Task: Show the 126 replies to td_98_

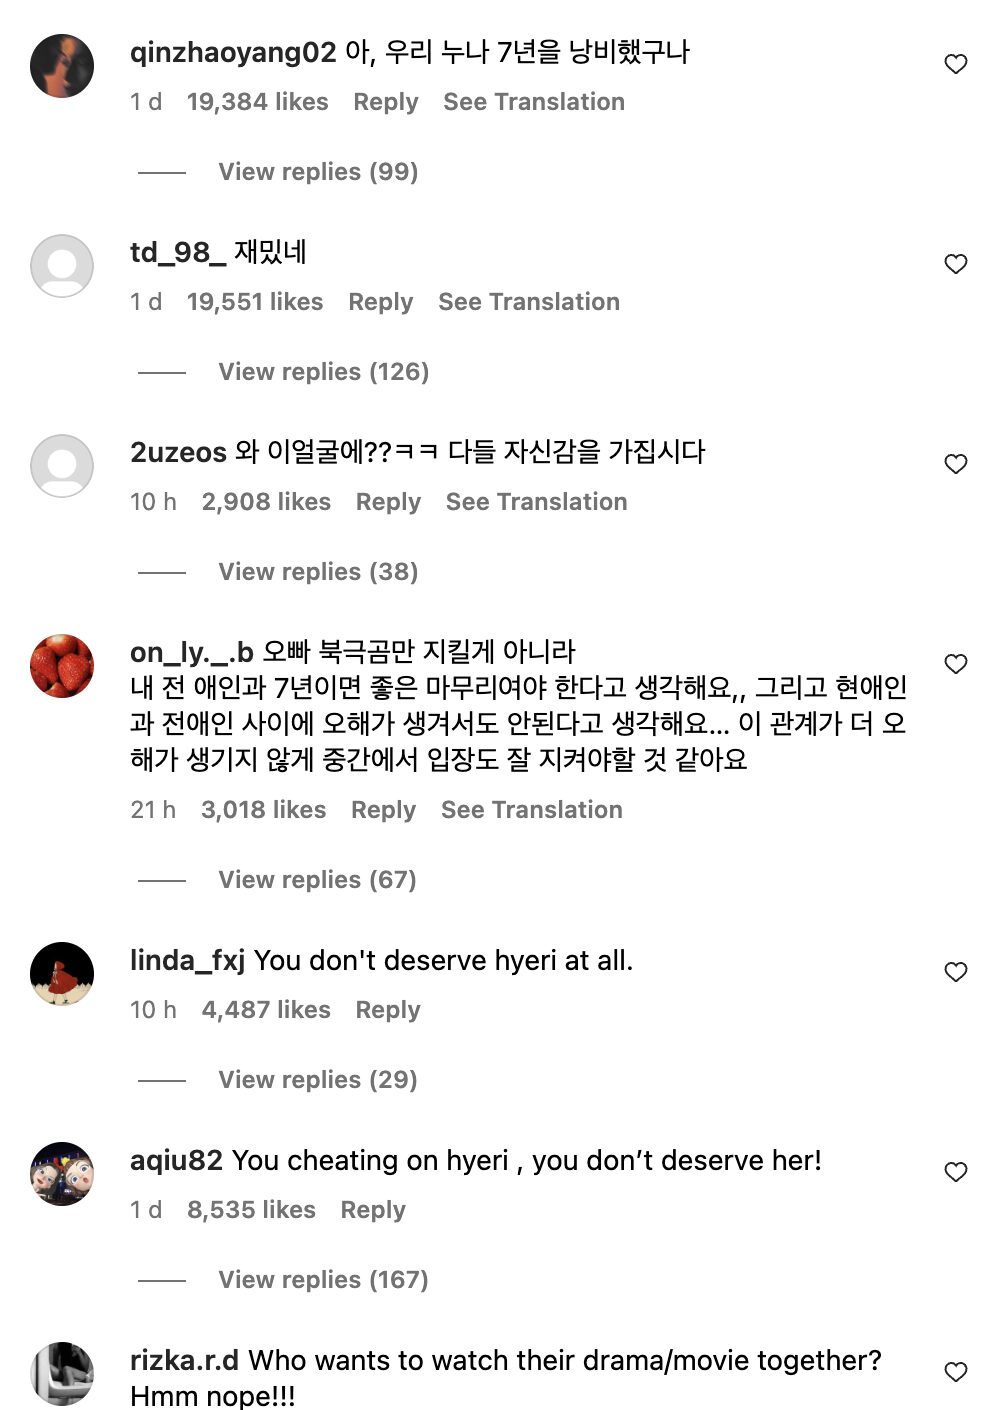Action: 323,372
